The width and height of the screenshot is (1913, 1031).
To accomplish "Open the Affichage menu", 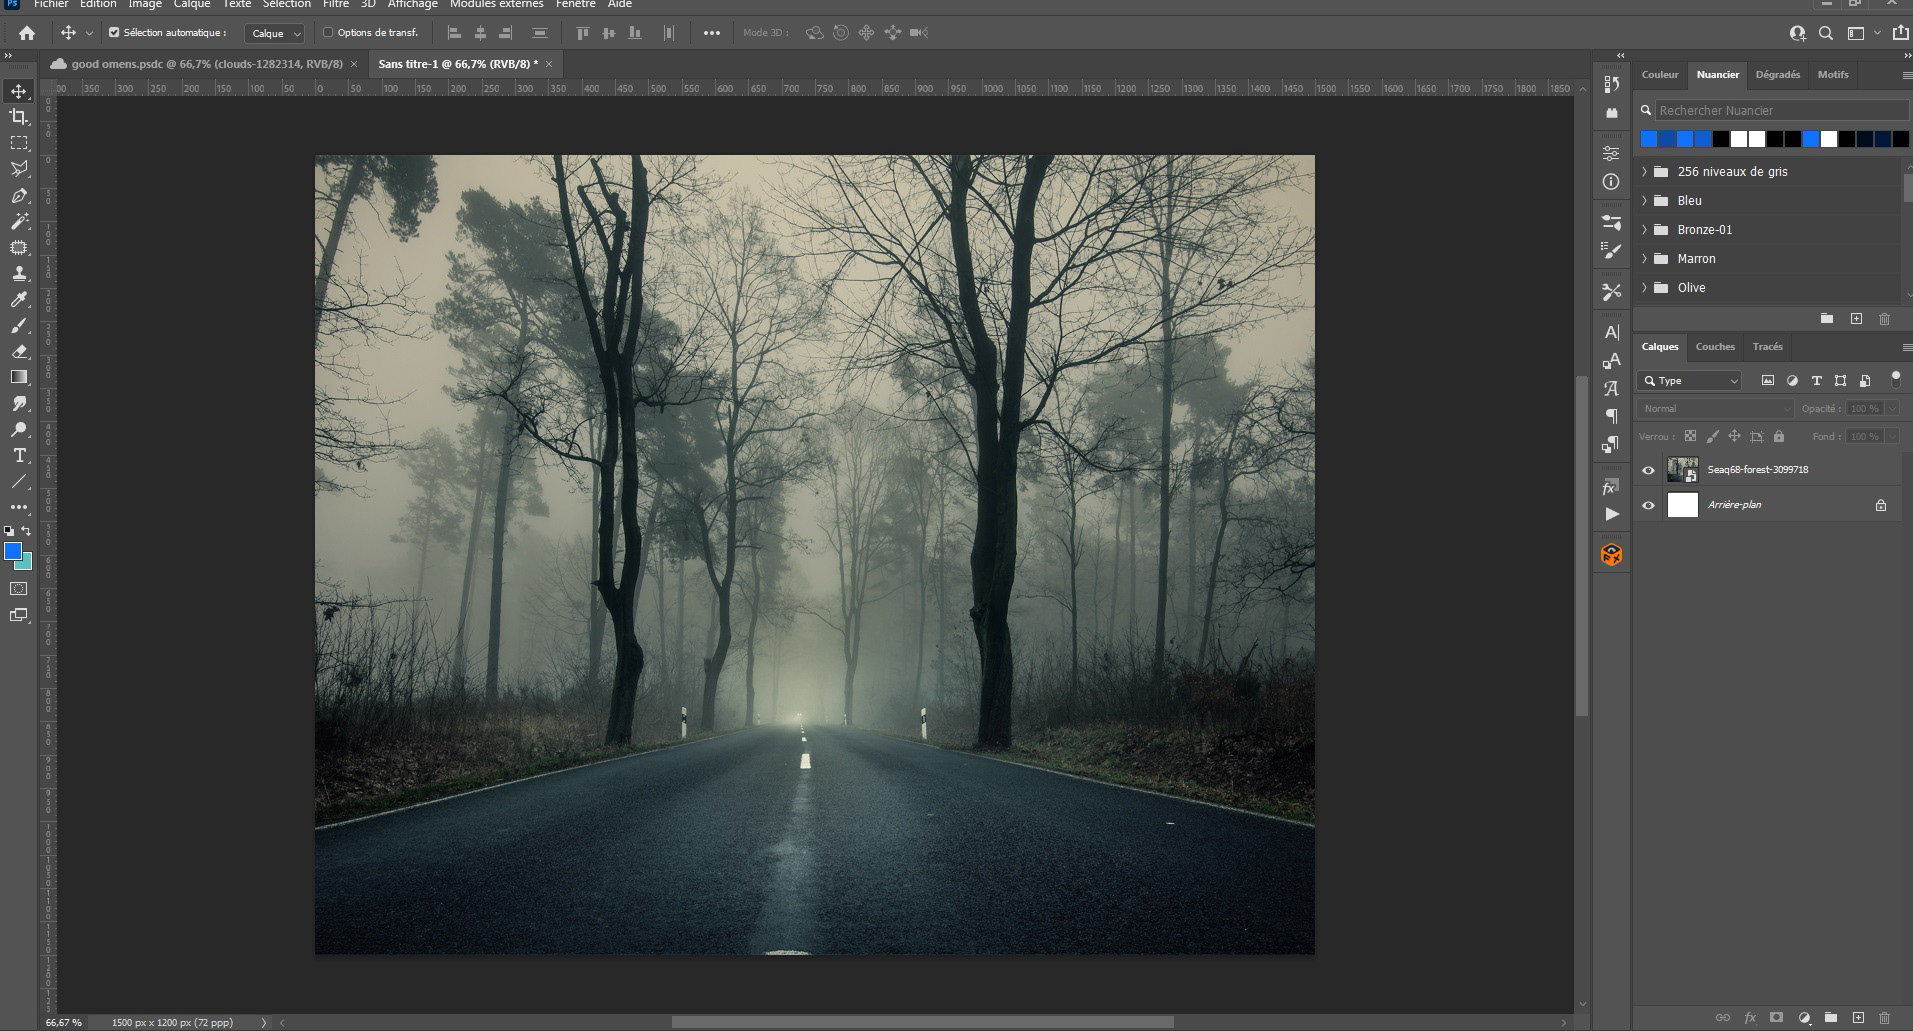I will (413, 5).
